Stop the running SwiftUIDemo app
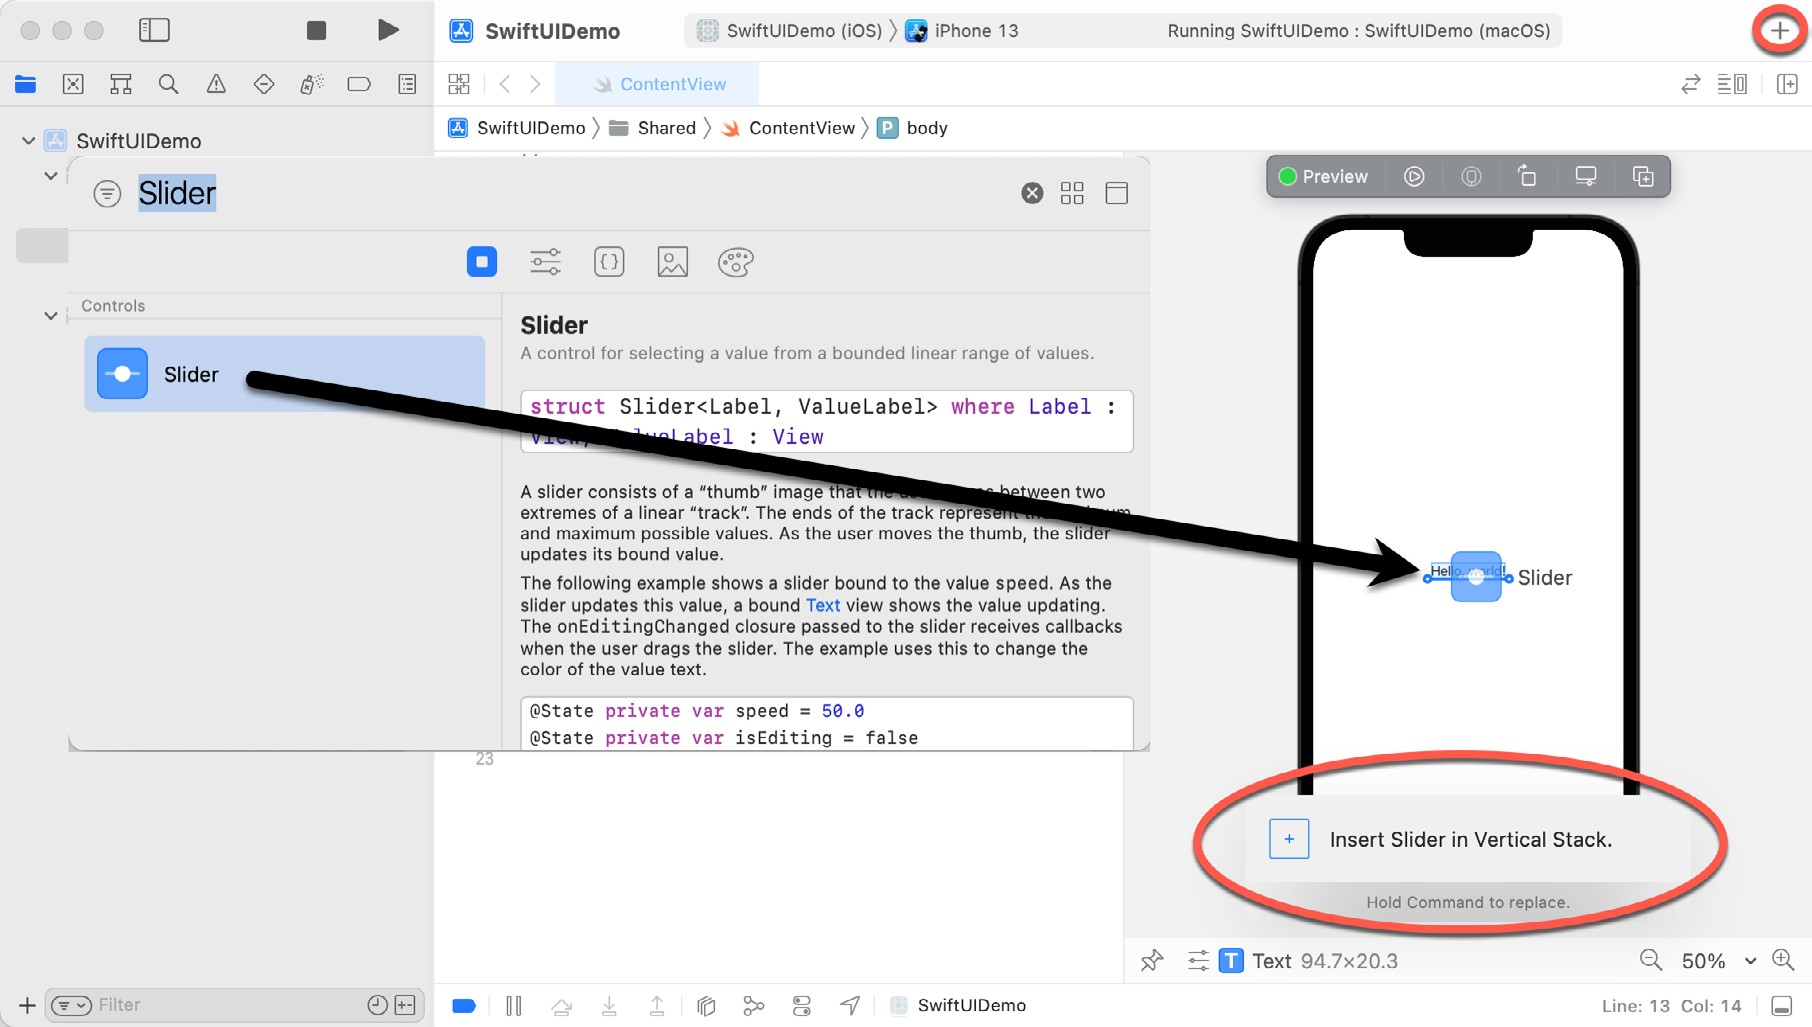 point(316,31)
